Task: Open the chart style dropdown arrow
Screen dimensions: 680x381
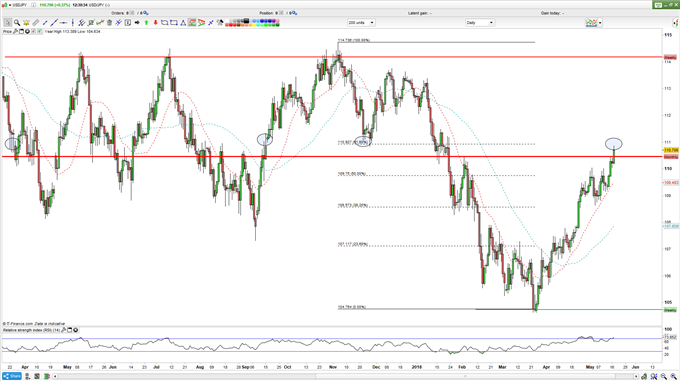Action: [x=600, y=23]
